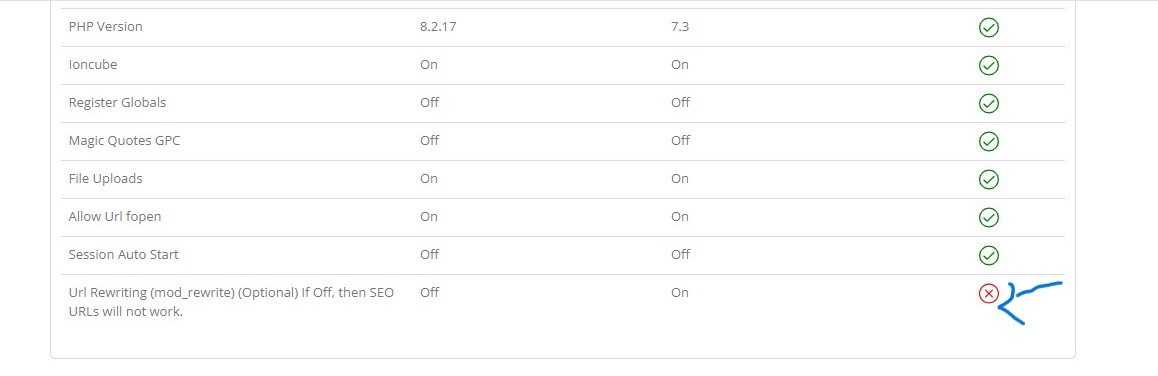Click the Session Auto Start label
The image size is (1158, 376).
123,254
